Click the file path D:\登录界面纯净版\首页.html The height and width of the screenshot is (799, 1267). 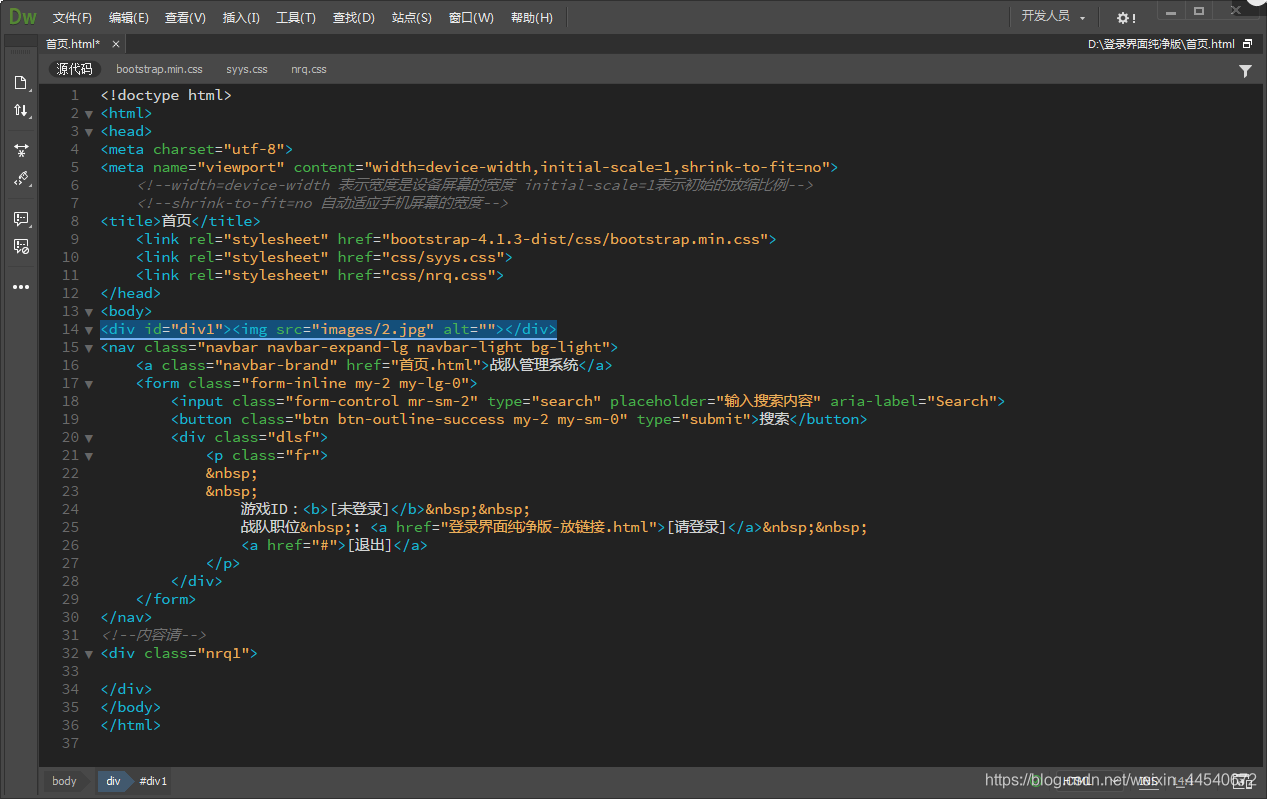(x=1161, y=44)
